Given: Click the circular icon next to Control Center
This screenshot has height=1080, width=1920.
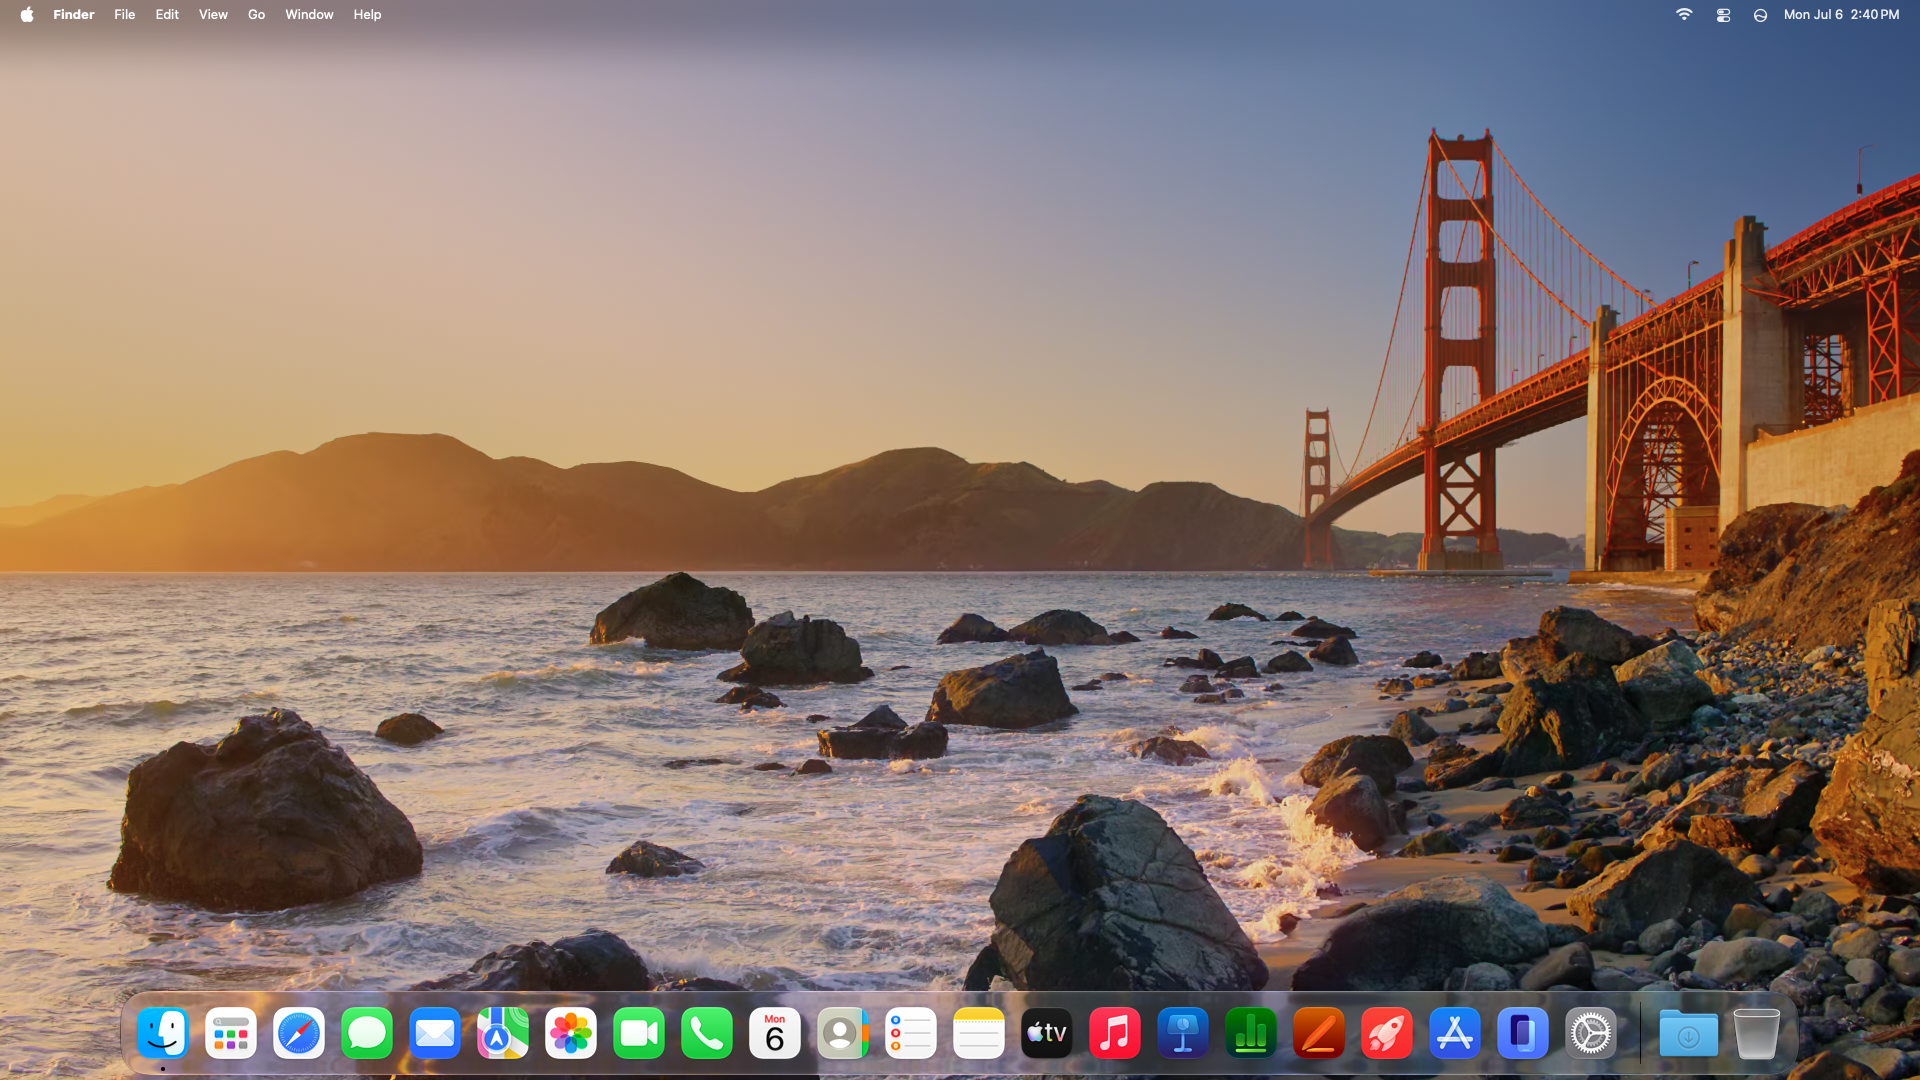Looking at the screenshot, I should point(1760,14).
